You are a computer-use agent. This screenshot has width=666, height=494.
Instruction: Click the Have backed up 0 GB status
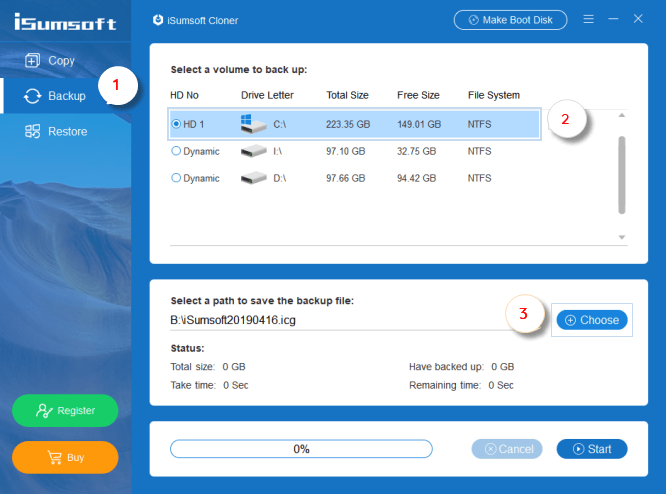pyautogui.click(x=461, y=367)
